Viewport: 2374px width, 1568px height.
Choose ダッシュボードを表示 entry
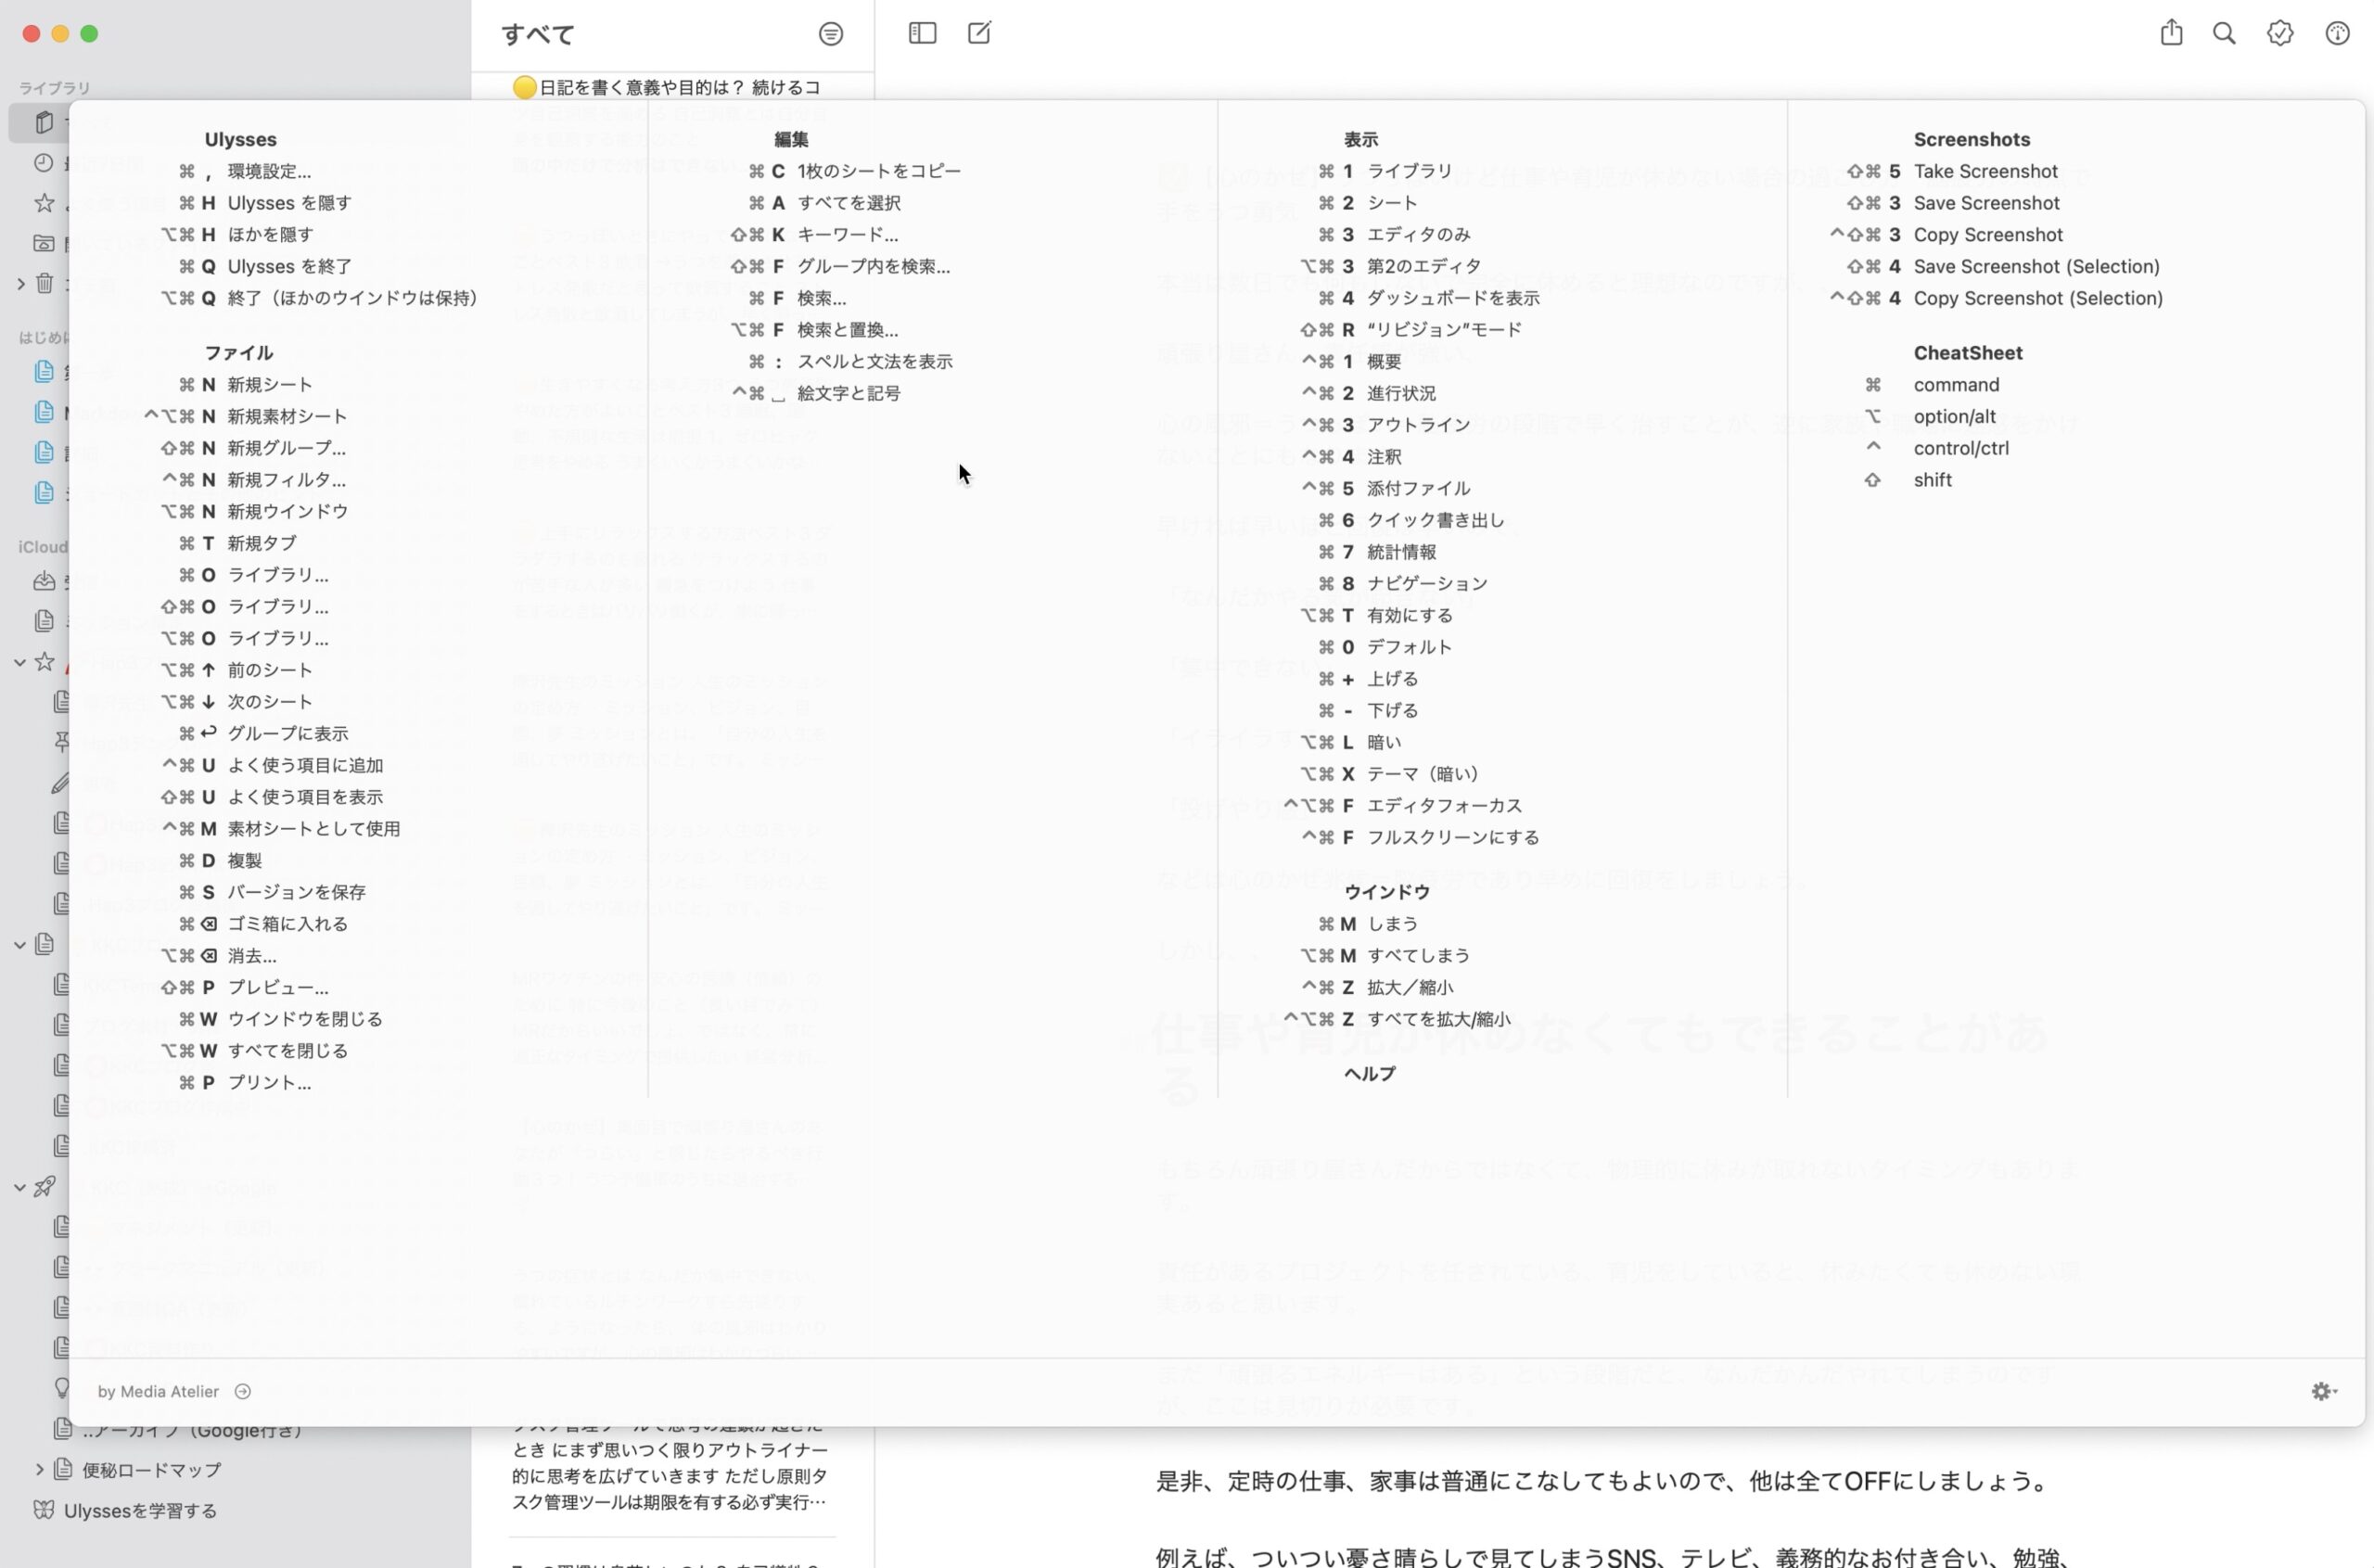click(x=1453, y=298)
